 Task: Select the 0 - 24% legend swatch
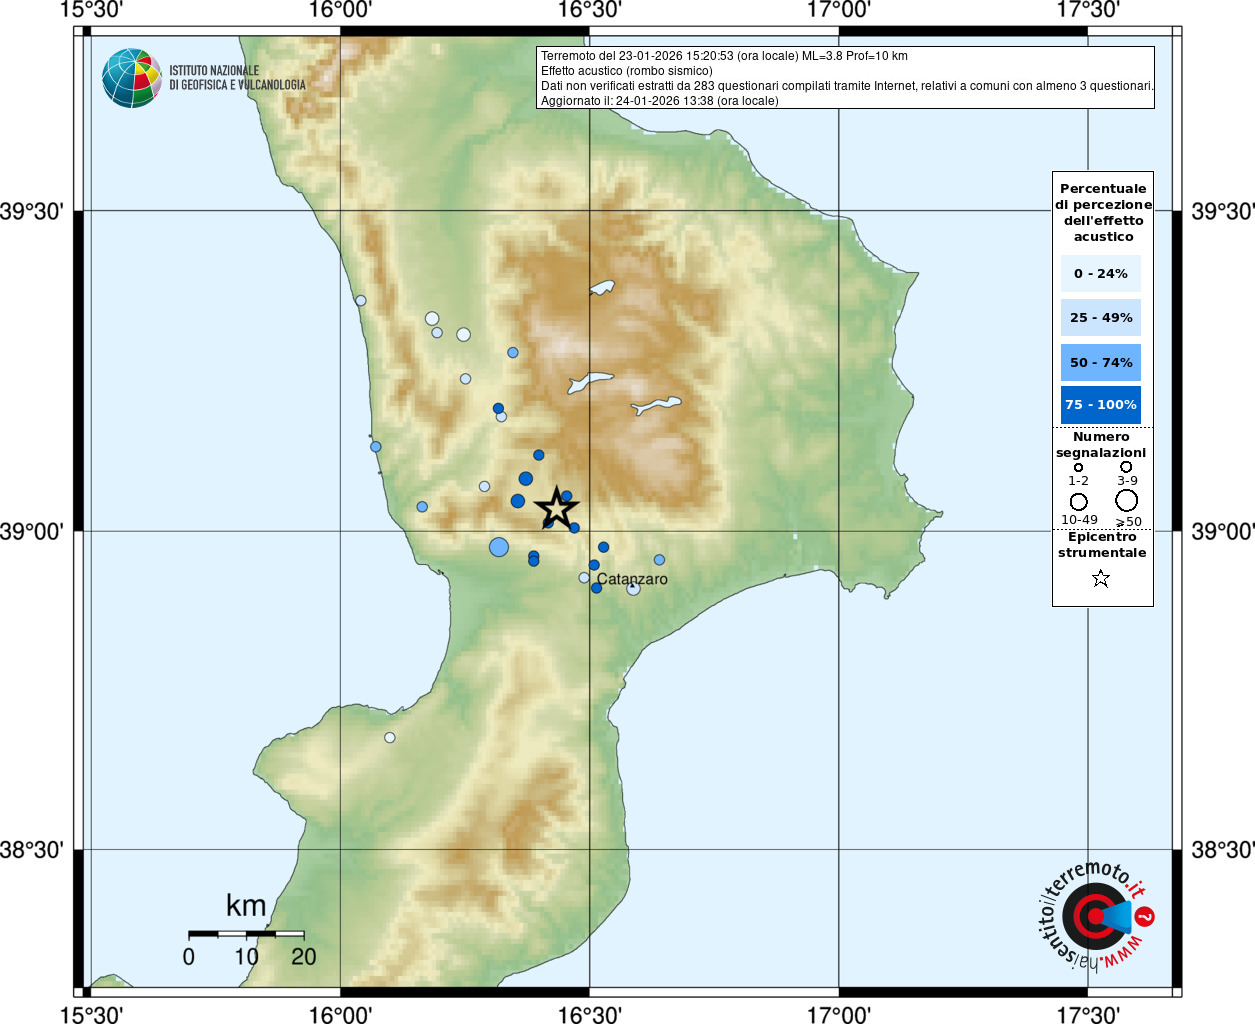tap(1100, 273)
